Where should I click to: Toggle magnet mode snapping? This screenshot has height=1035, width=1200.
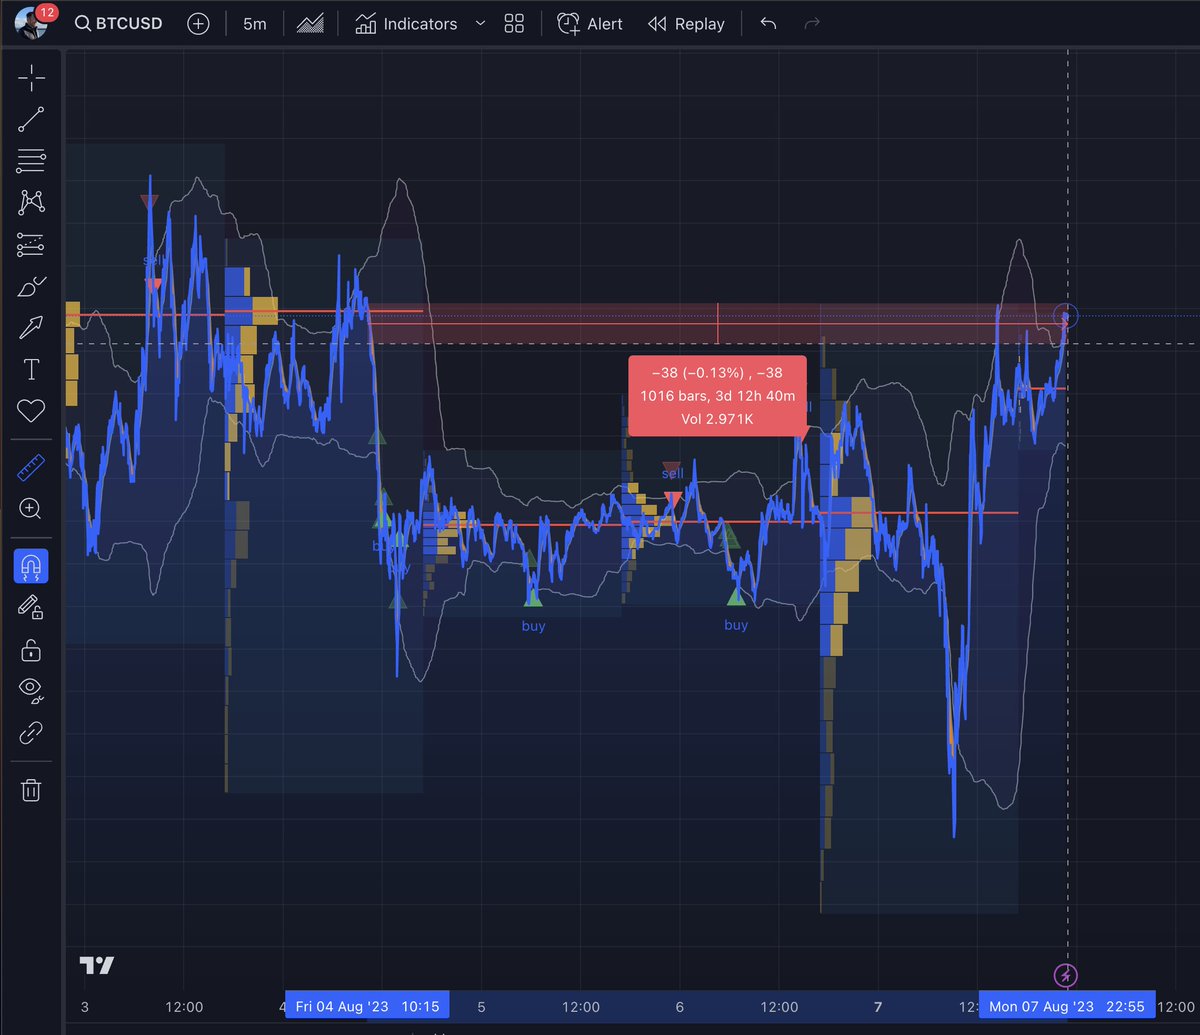(31, 566)
